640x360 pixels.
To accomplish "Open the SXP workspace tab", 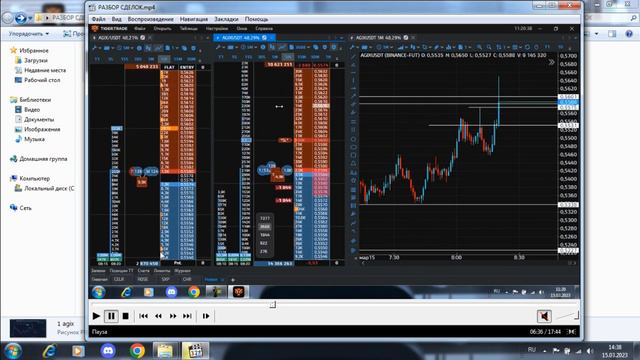I will click(x=165, y=280).
